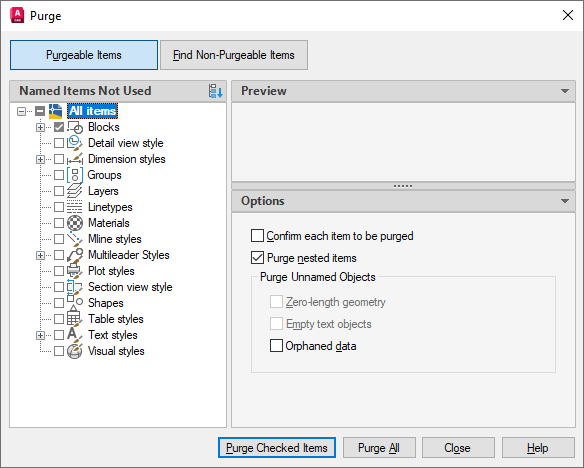584x468 pixels.
Task: Check the Layers checkbox in the tree
Action: [x=59, y=191]
